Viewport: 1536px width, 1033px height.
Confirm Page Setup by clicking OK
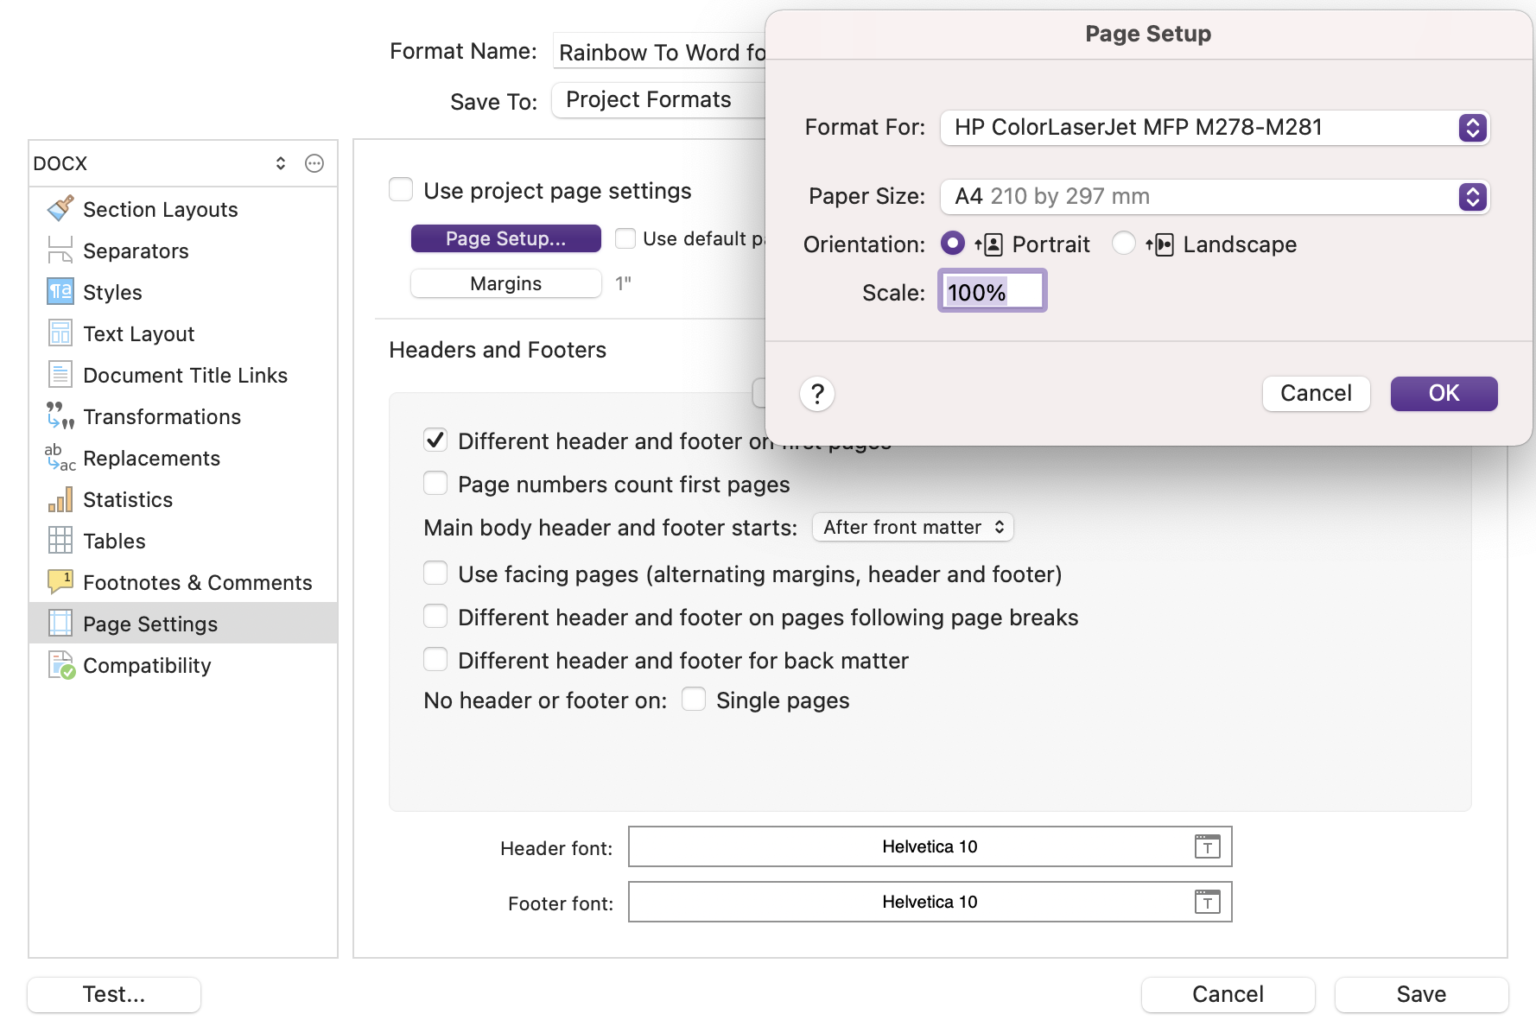click(1443, 393)
